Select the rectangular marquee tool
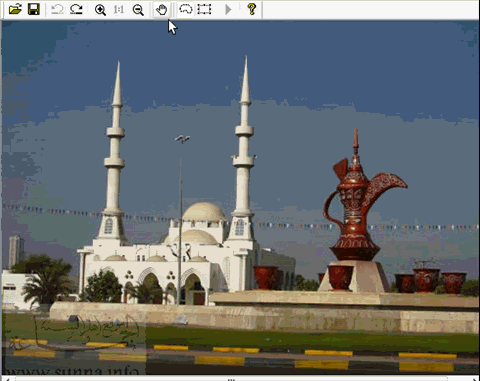Viewport: 480px width, 381px height. pyautogui.click(x=204, y=9)
